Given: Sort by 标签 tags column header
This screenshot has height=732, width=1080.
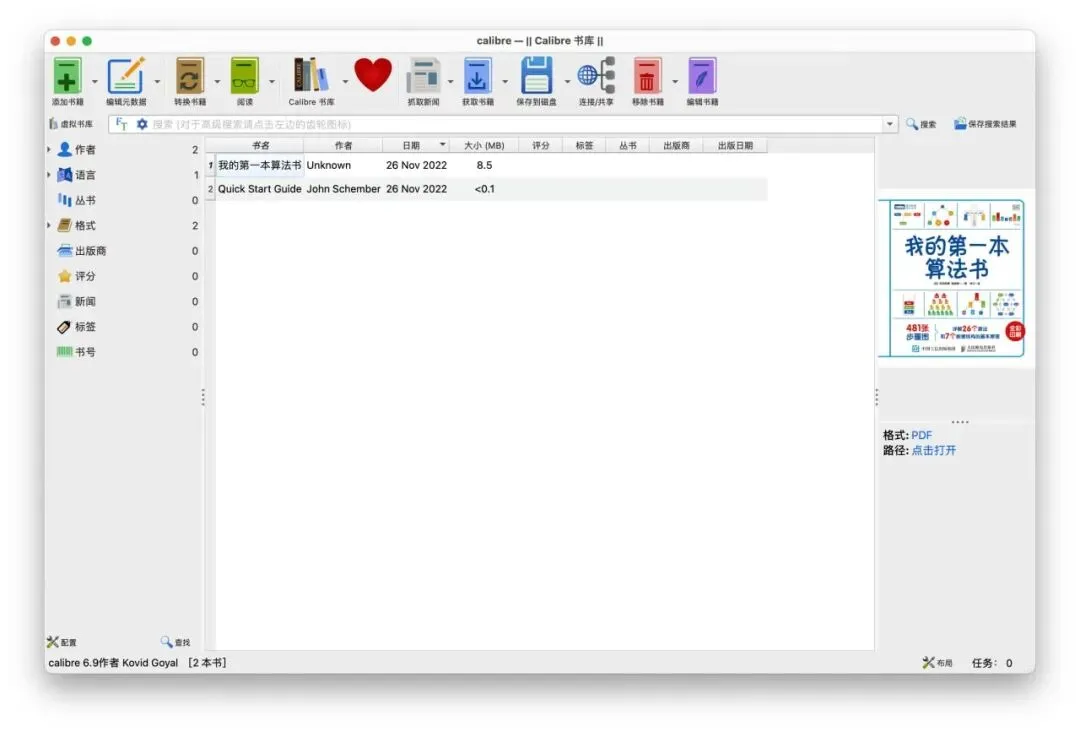Looking at the screenshot, I should (584, 145).
